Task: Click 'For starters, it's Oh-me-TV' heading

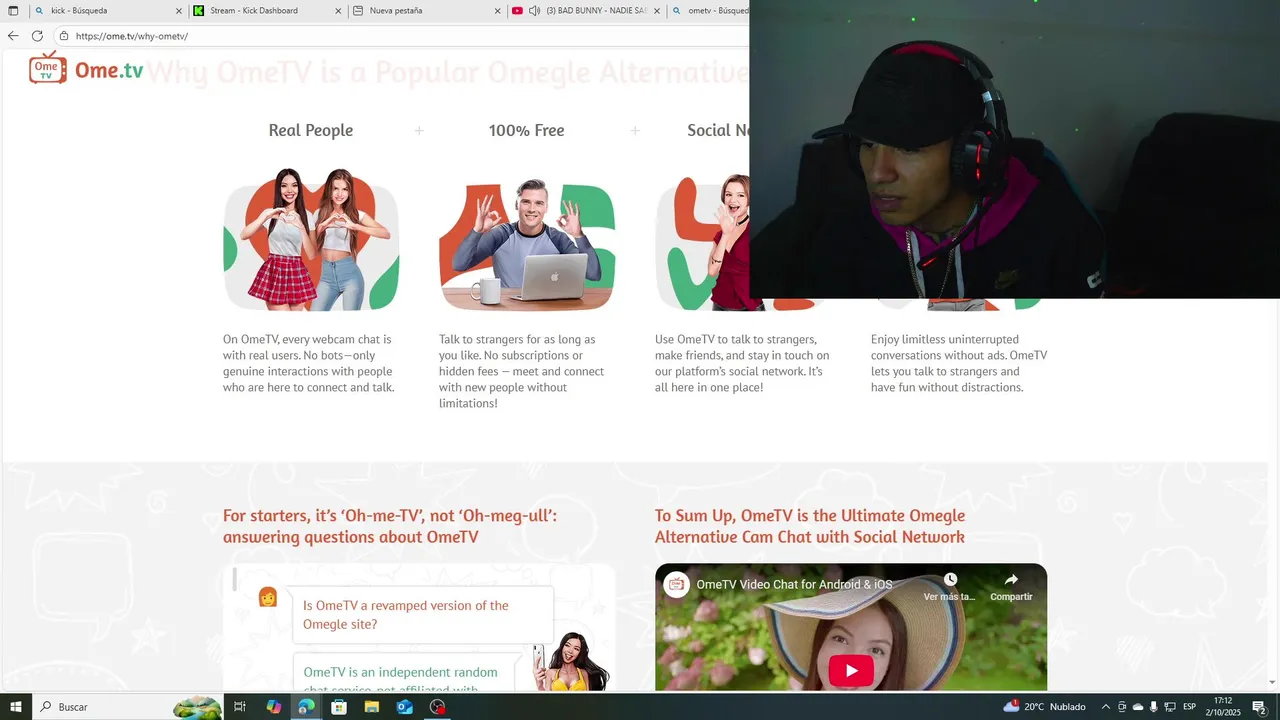Action: 390,526
